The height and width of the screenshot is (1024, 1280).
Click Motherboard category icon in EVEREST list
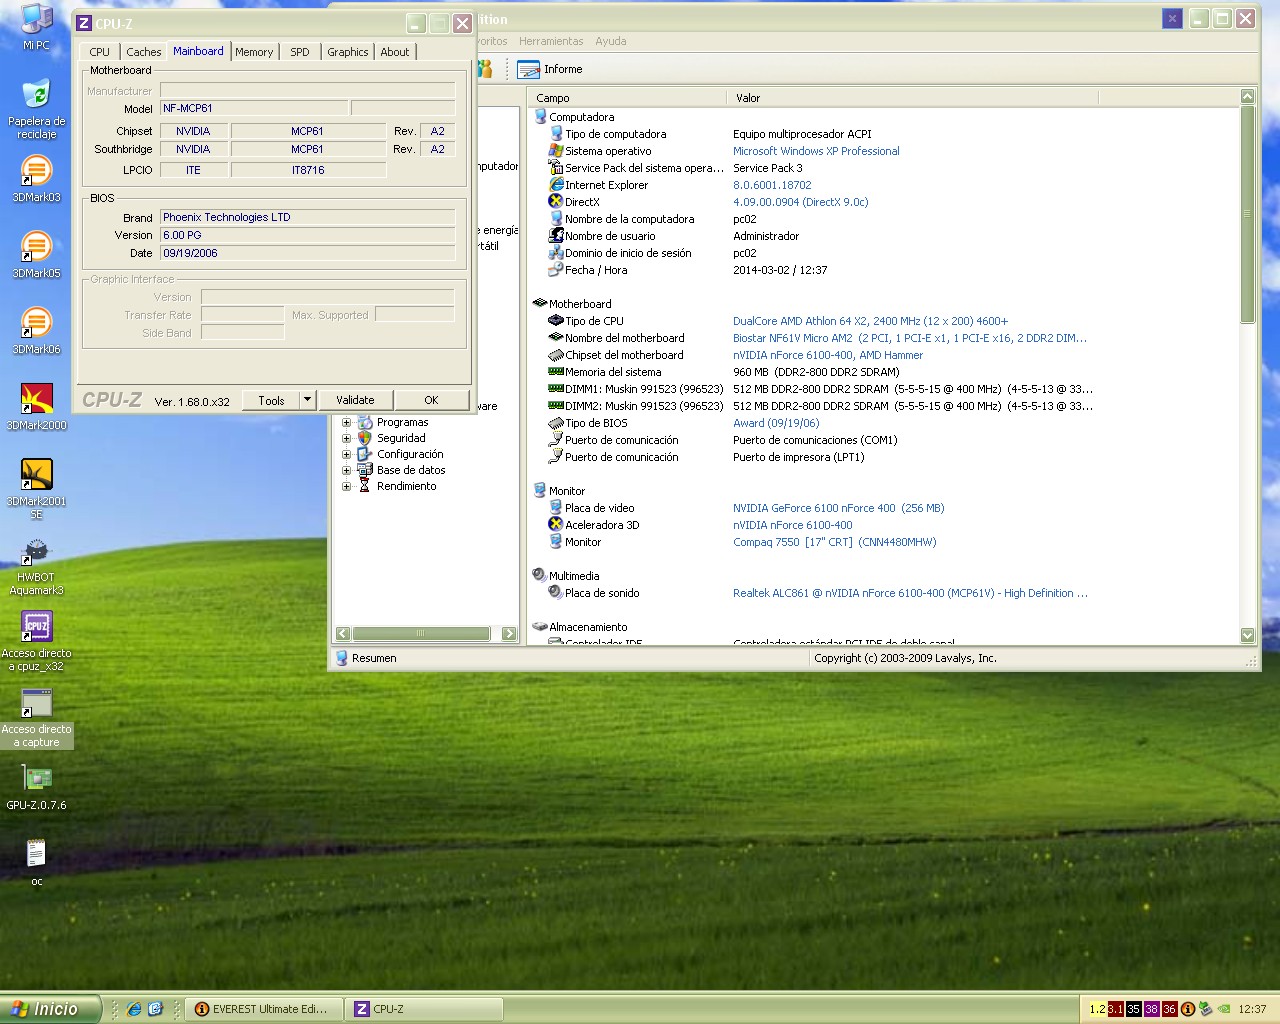coord(540,303)
